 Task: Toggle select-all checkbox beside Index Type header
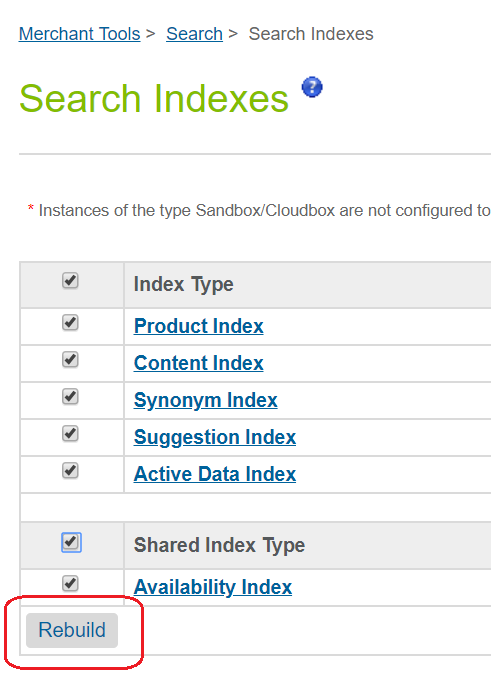pyautogui.click(x=70, y=281)
